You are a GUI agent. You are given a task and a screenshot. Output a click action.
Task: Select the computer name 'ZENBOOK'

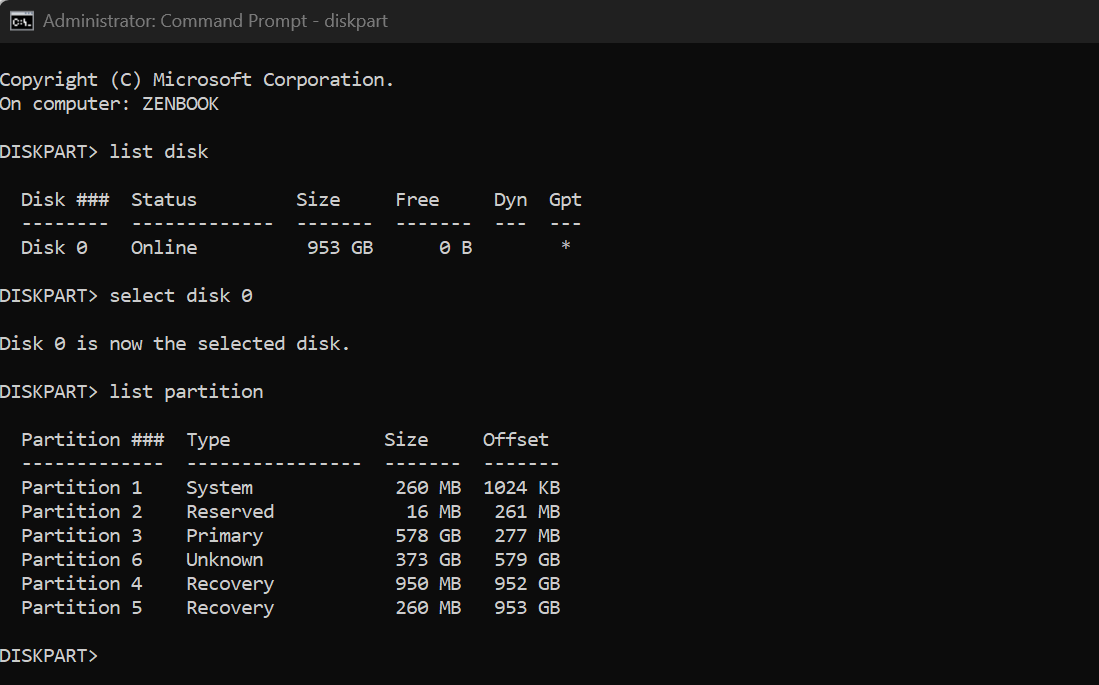click(181, 104)
